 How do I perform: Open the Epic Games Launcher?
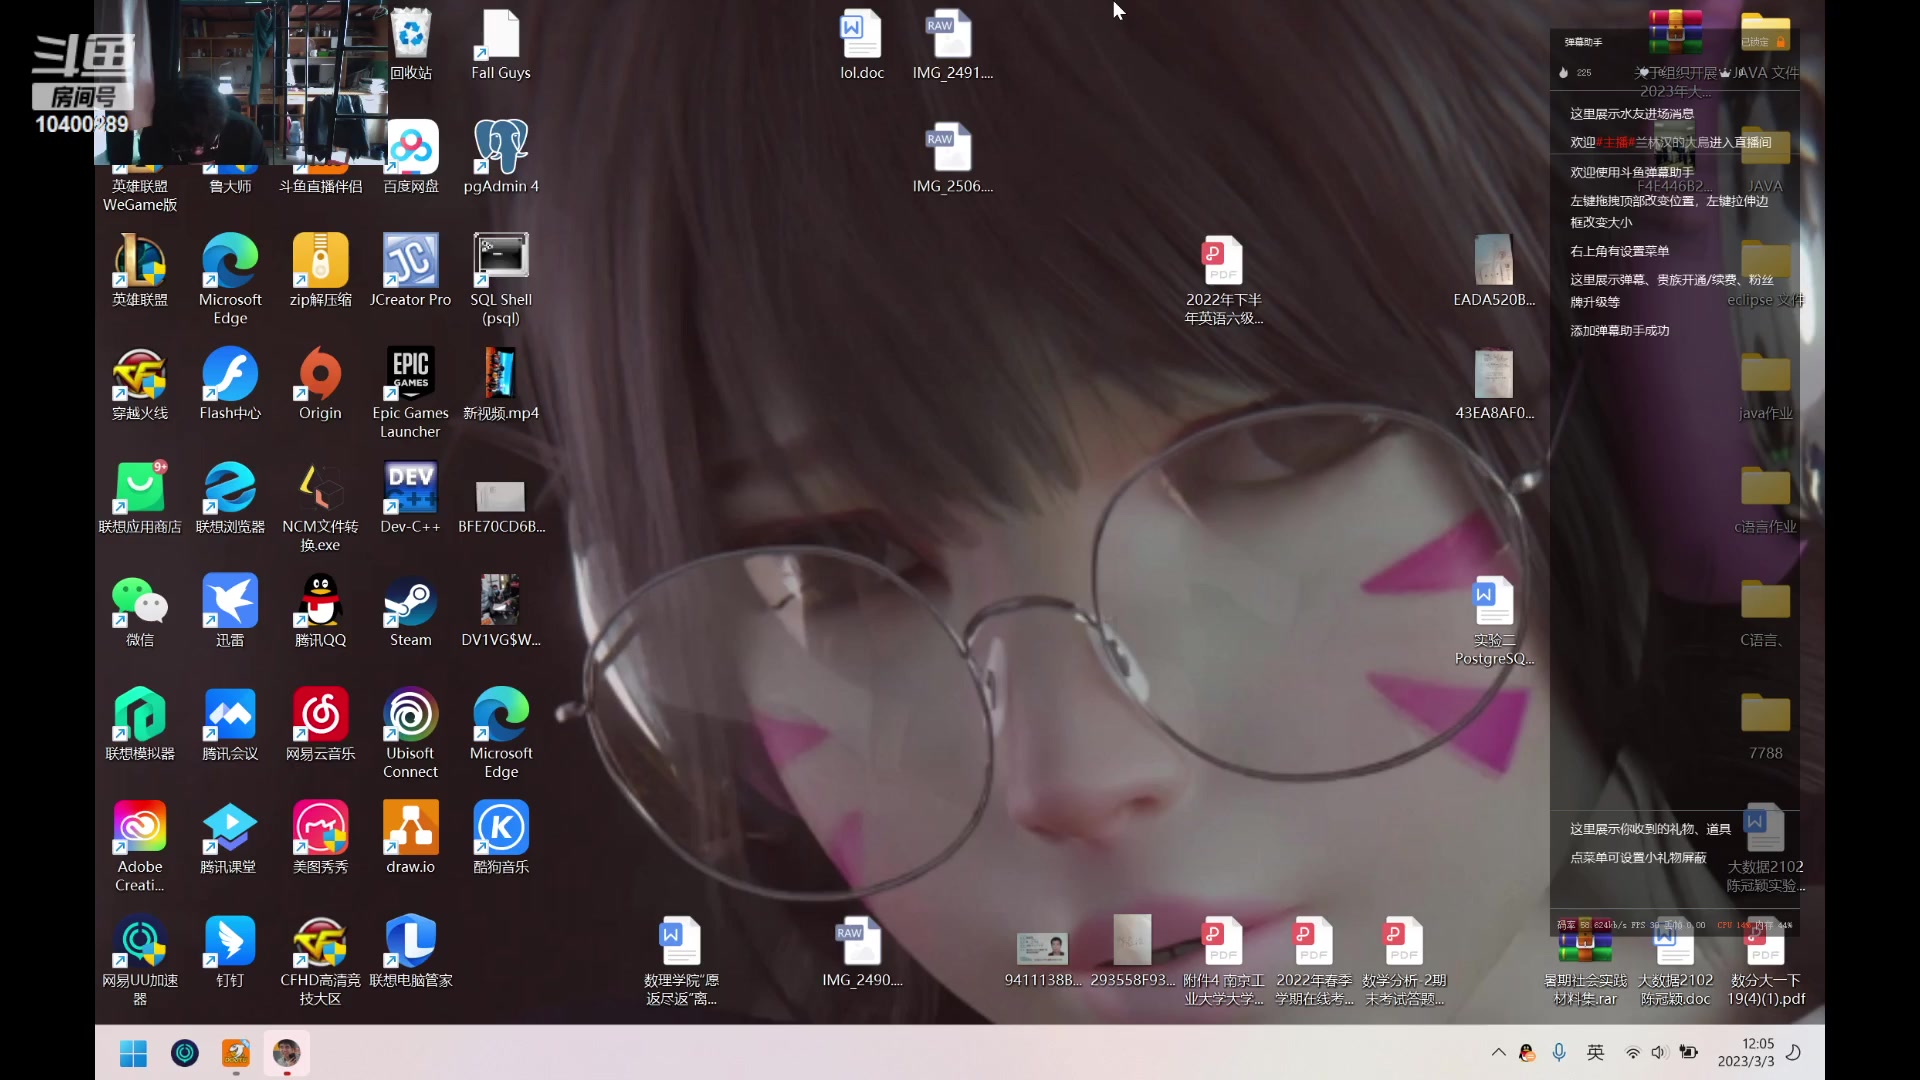pyautogui.click(x=410, y=393)
